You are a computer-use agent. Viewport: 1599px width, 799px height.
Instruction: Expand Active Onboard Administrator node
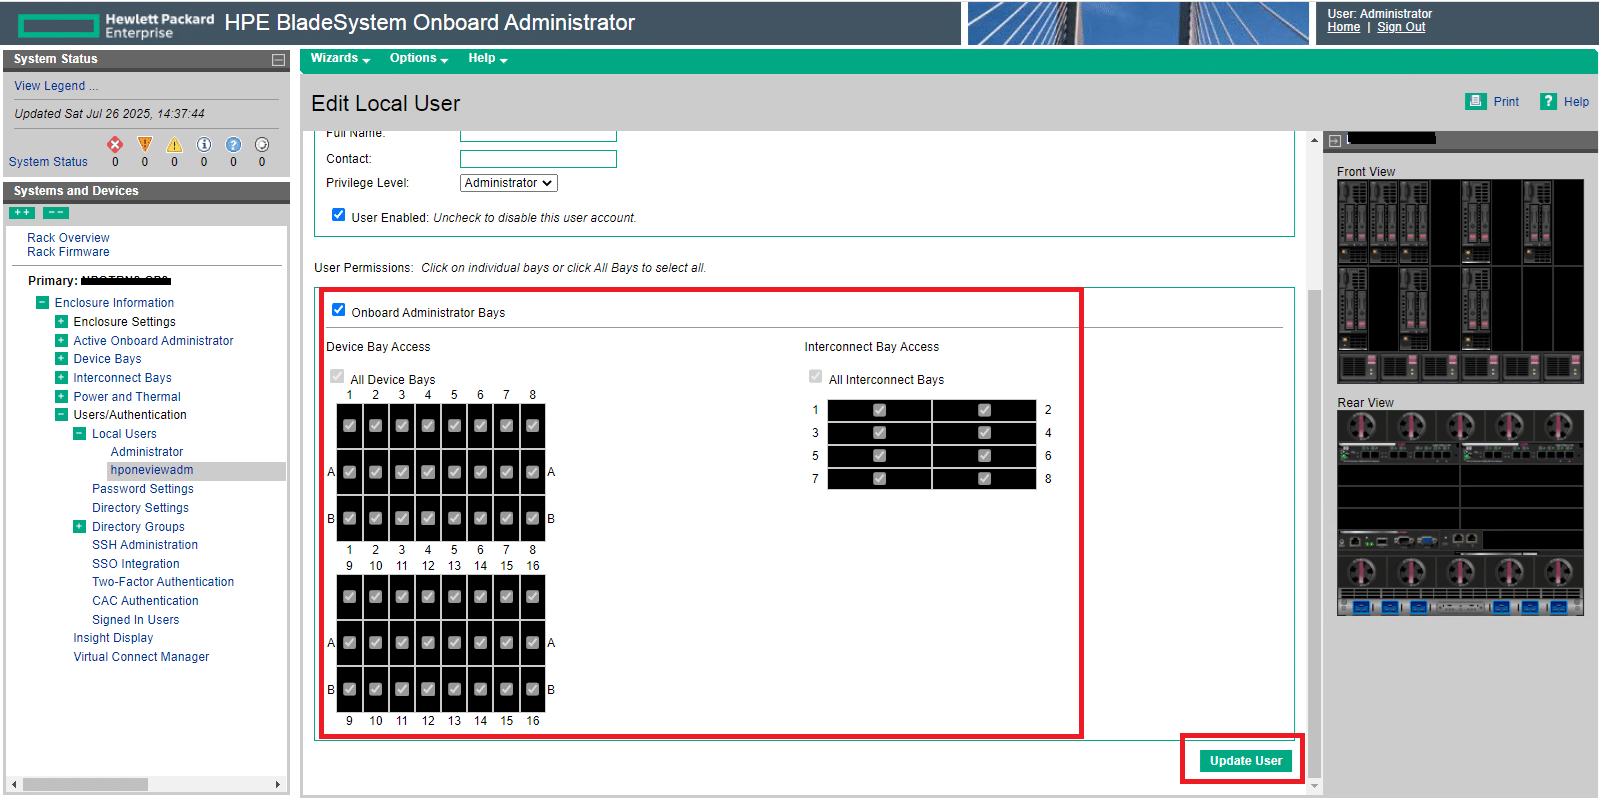tap(61, 341)
